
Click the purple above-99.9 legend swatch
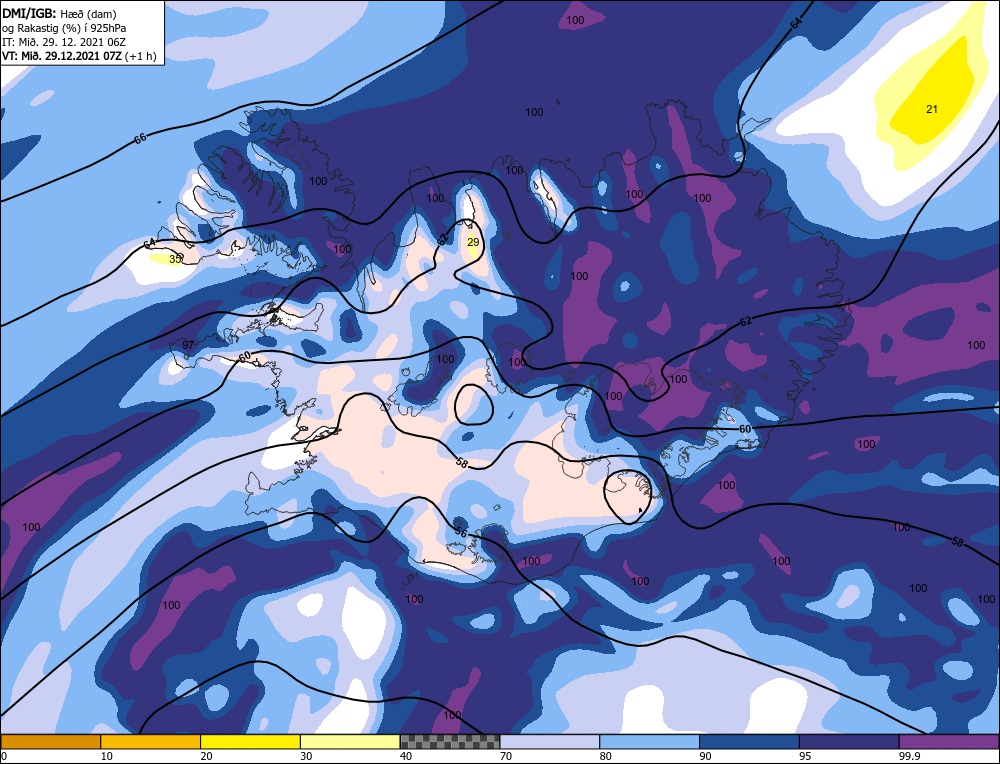(x=949, y=741)
